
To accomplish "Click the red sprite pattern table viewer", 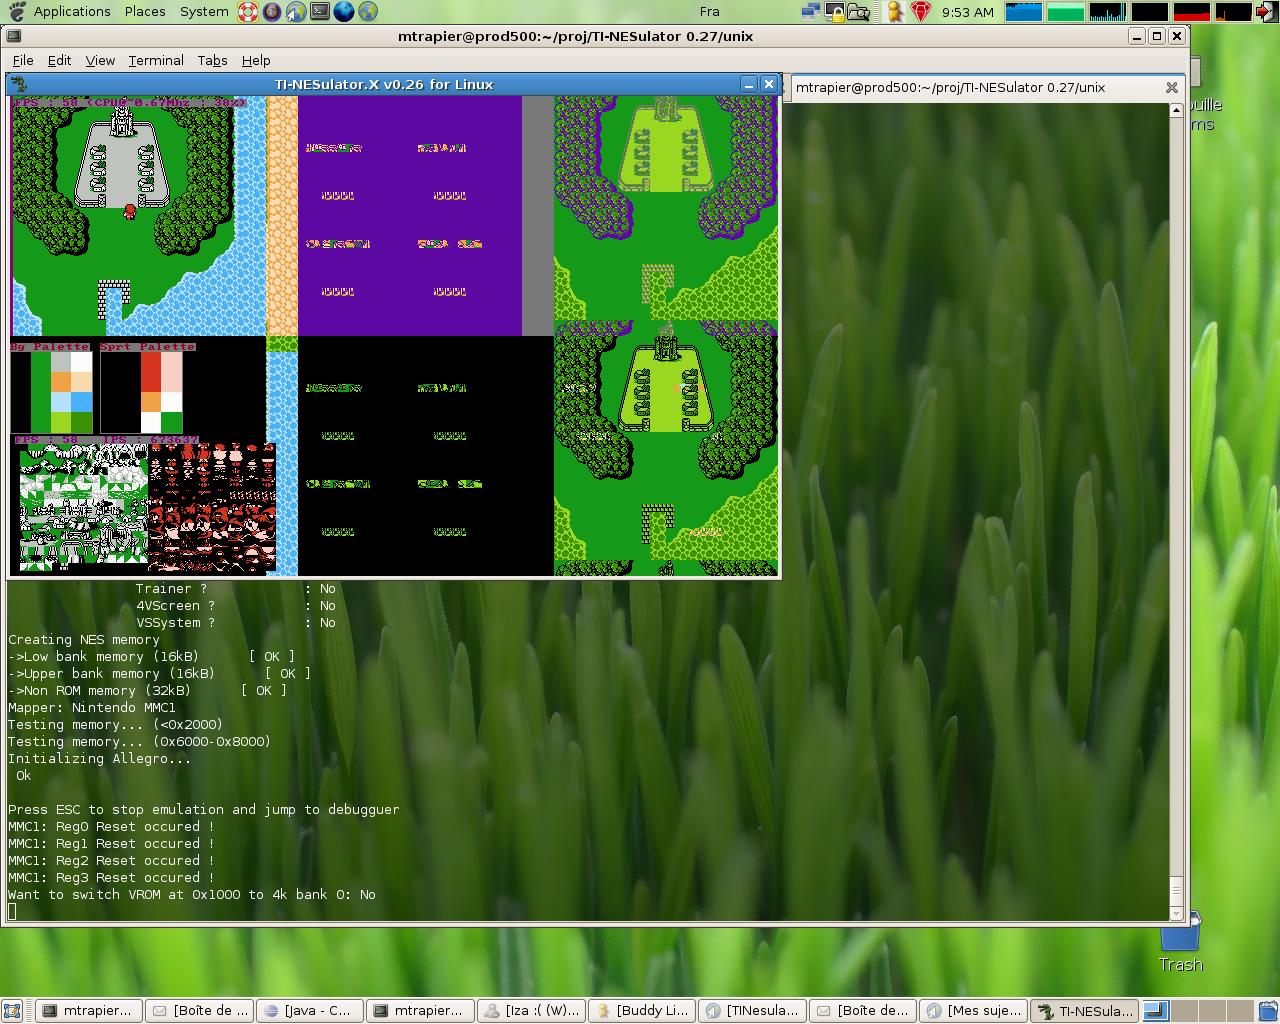I will click(x=212, y=508).
